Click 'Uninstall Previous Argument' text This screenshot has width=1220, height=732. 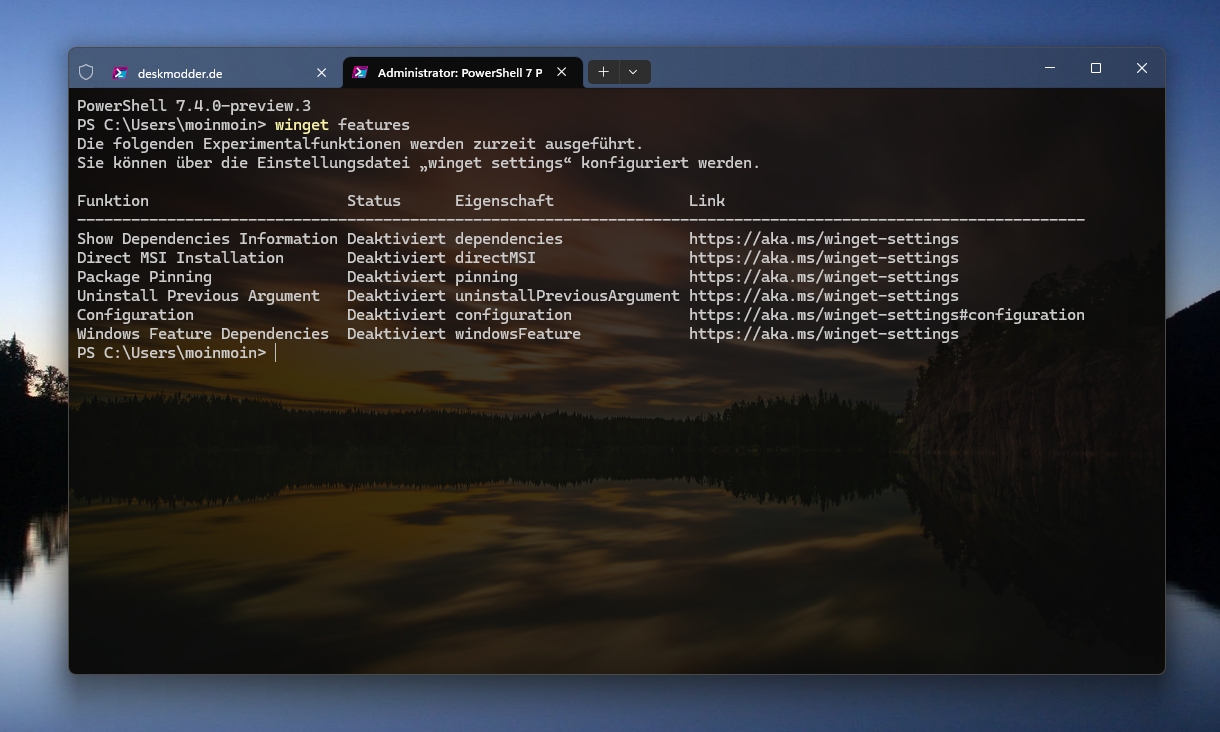198,296
